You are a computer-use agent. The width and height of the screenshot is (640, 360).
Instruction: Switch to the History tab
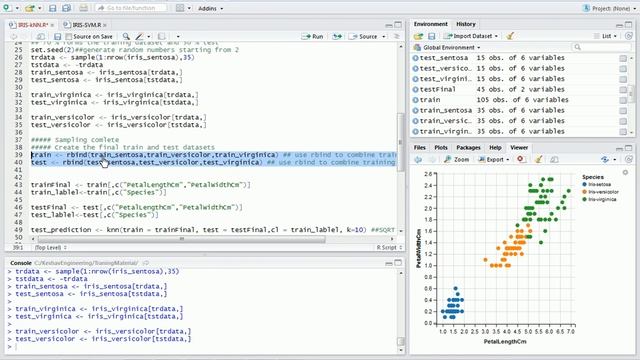466,24
